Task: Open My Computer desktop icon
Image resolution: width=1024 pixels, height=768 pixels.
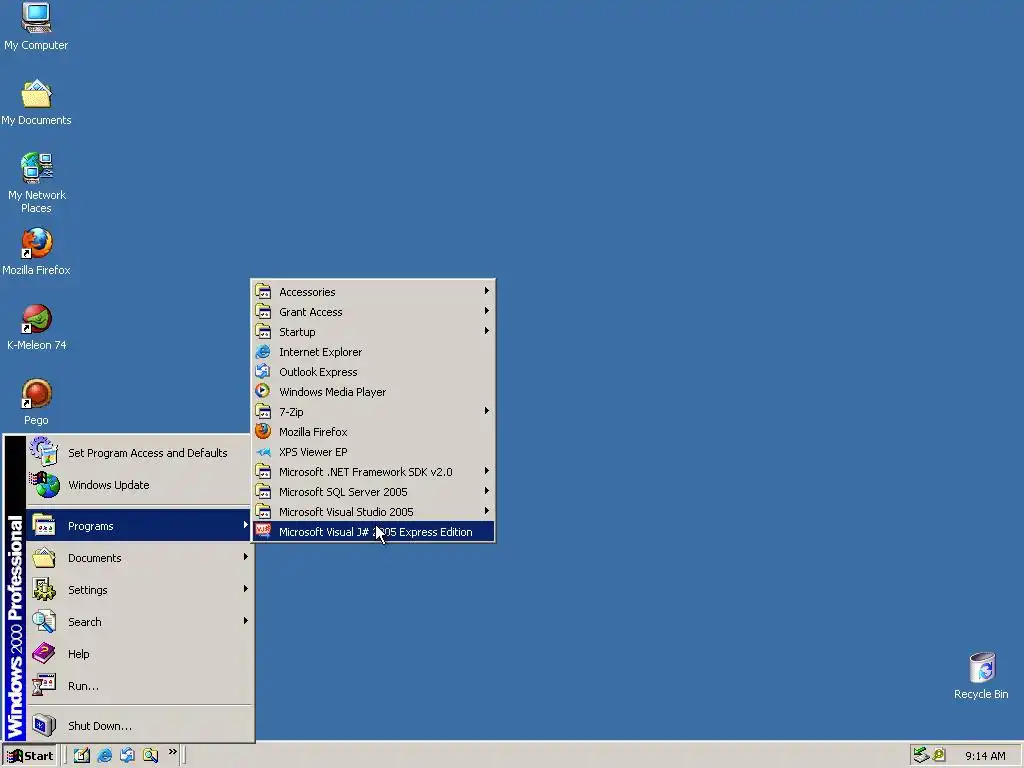Action: click(x=36, y=26)
